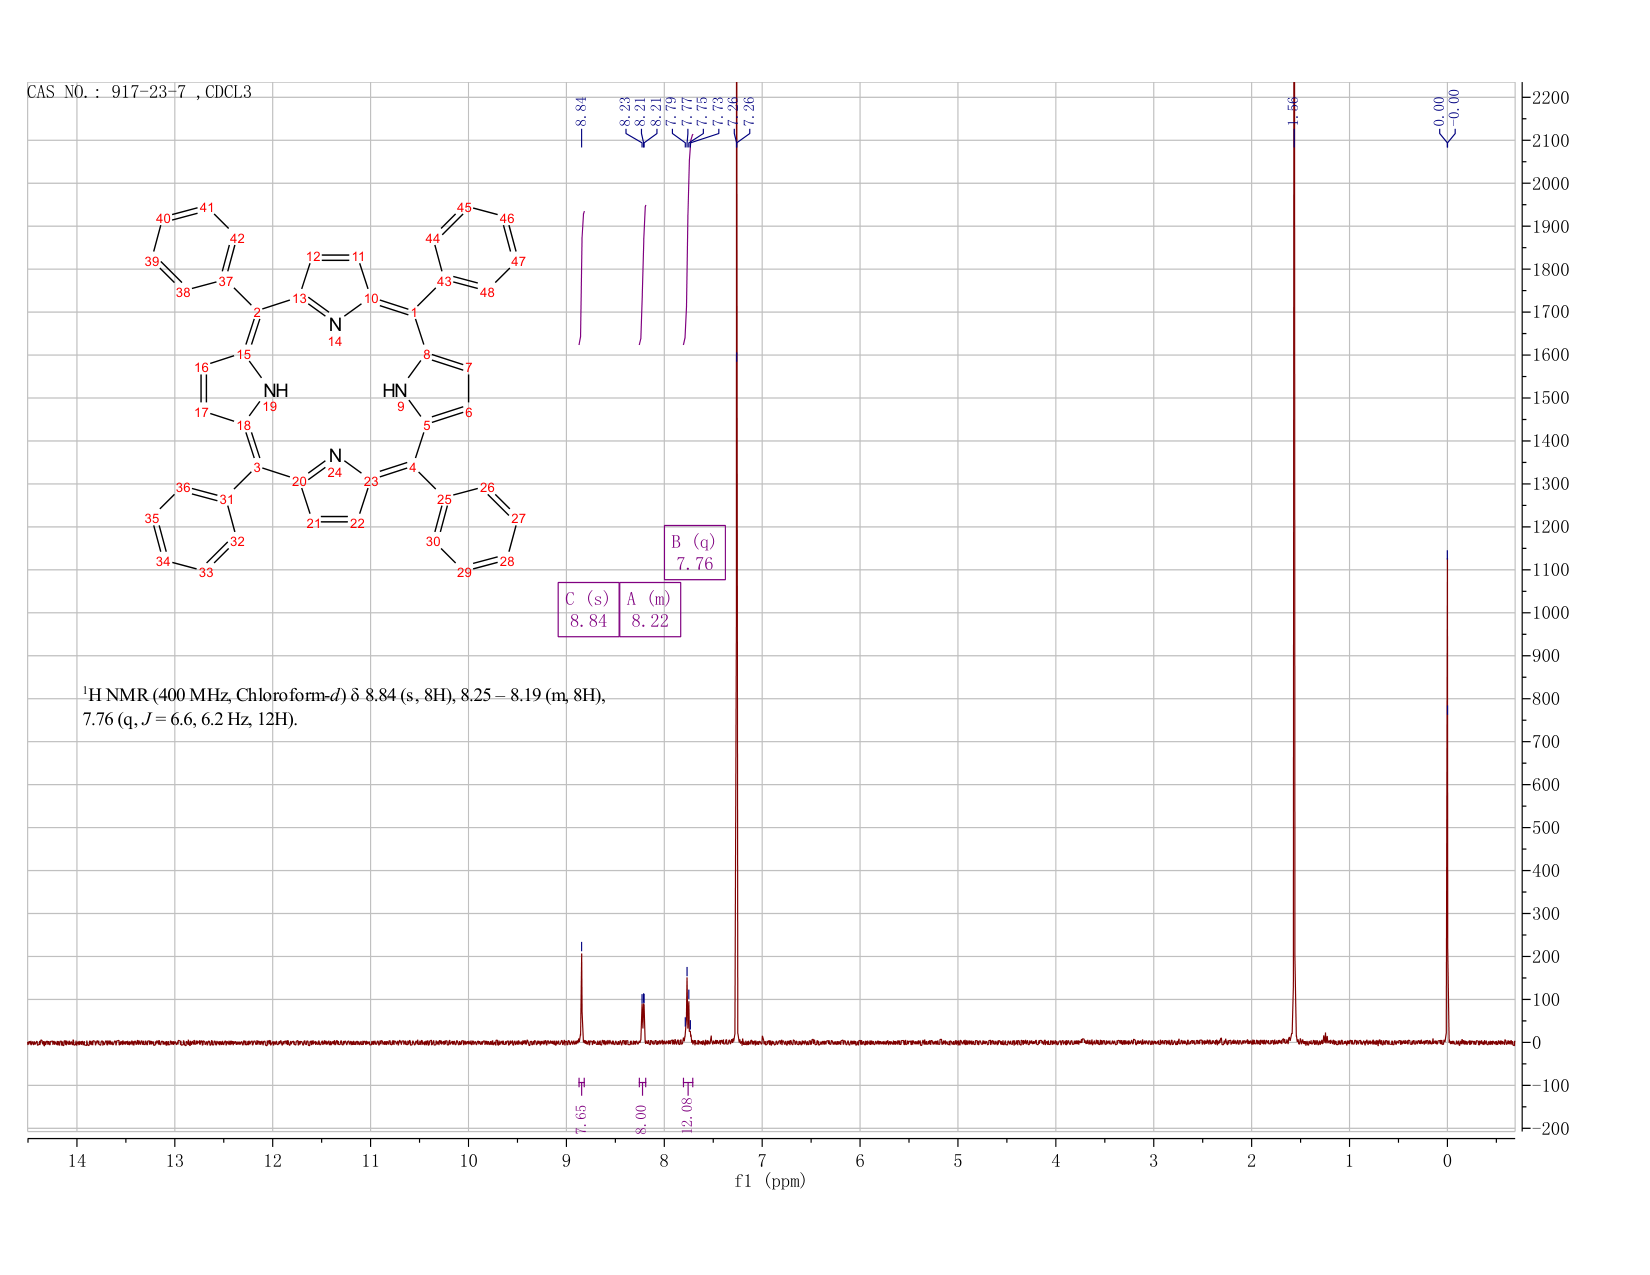1650x1275 pixels.
Task: Click y-axis tick label 1000
Action: (1549, 613)
